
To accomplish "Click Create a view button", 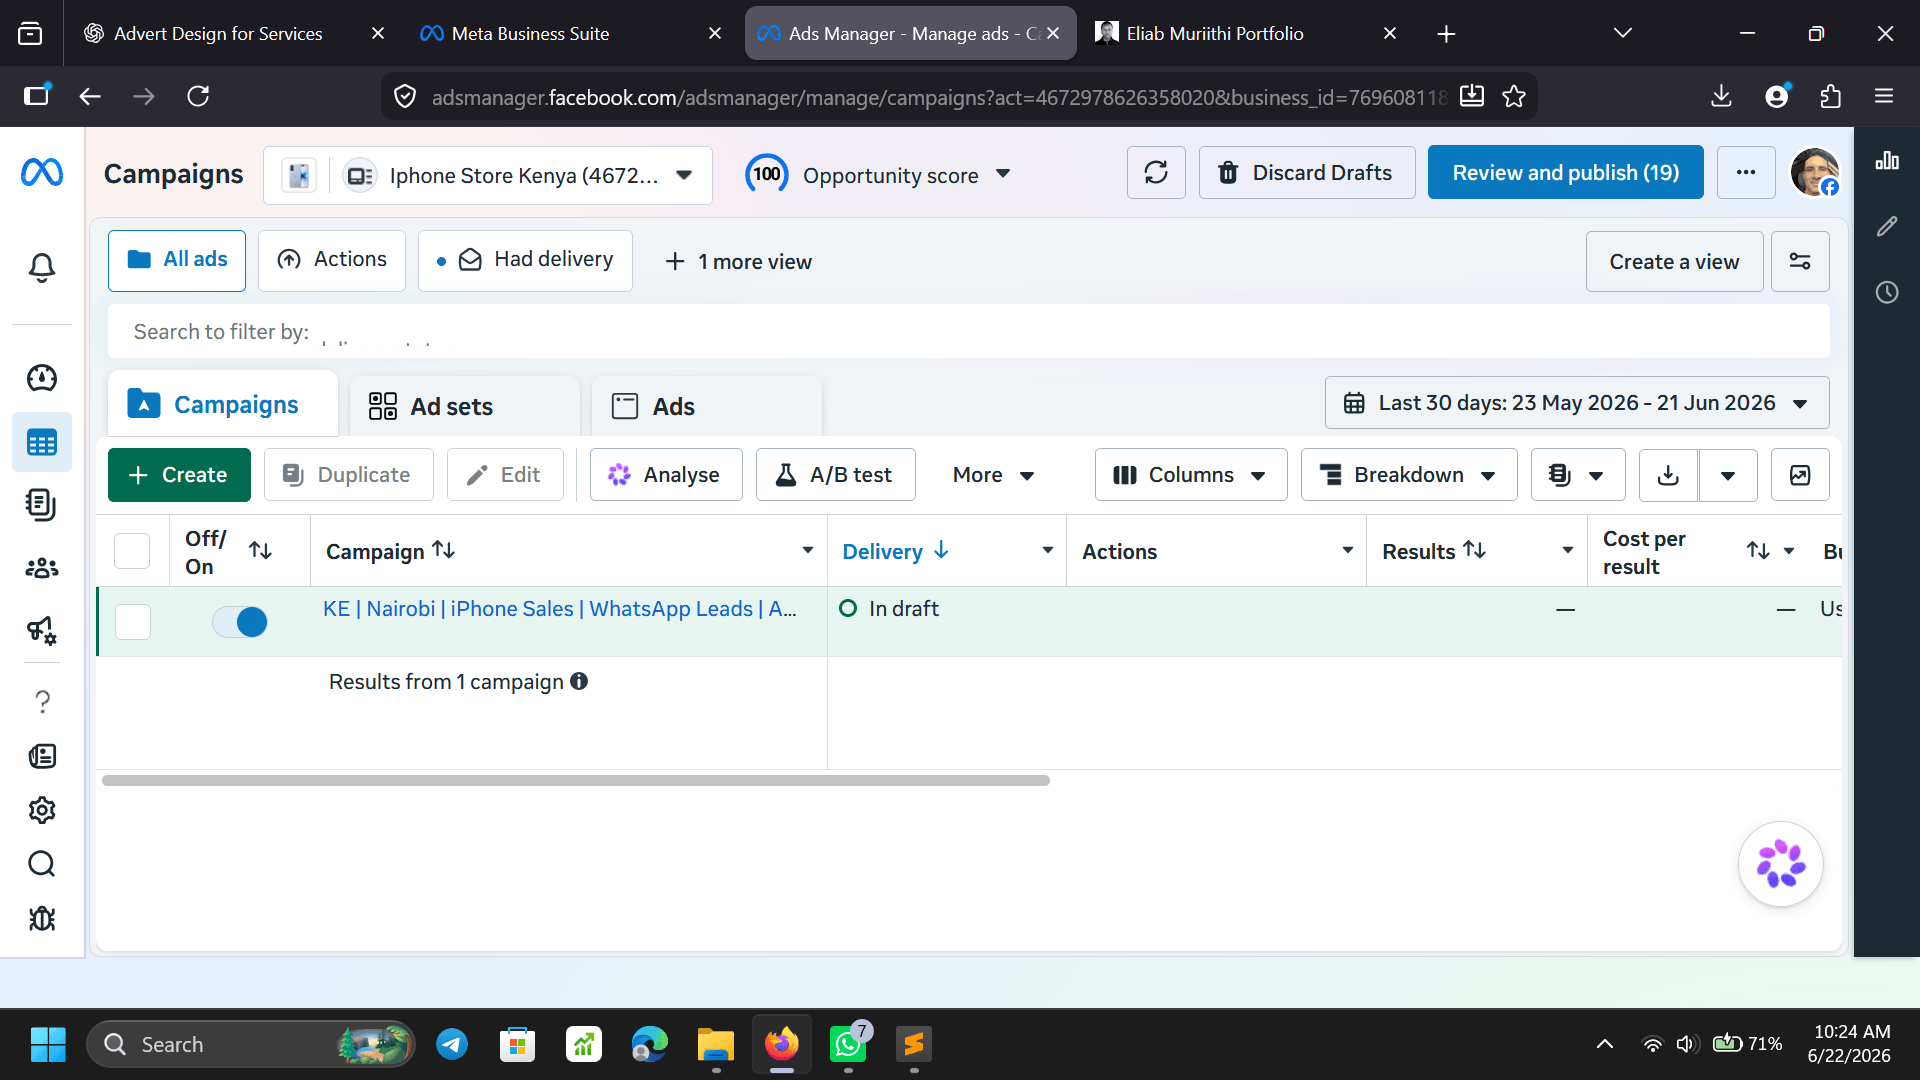I will coord(1674,262).
